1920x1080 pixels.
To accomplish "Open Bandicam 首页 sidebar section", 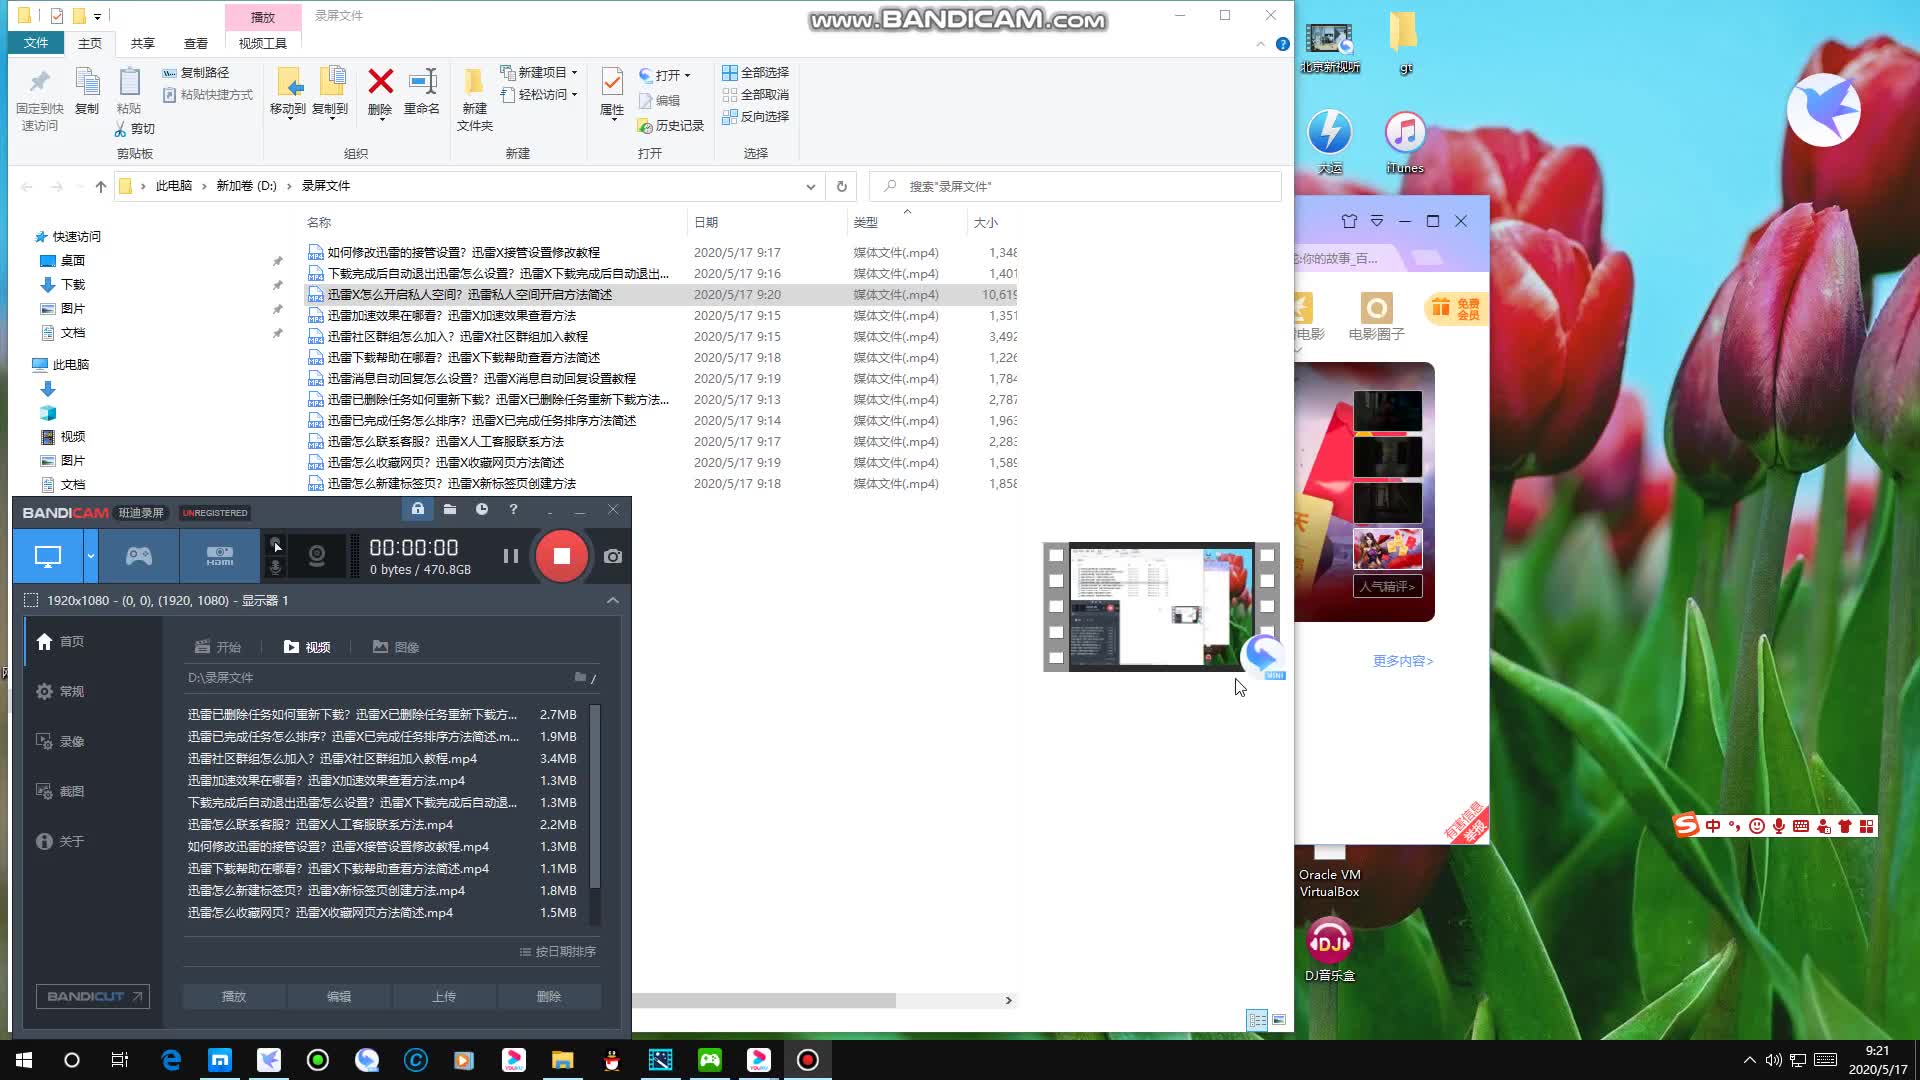I will pyautogui.click(x=60, y=642).
